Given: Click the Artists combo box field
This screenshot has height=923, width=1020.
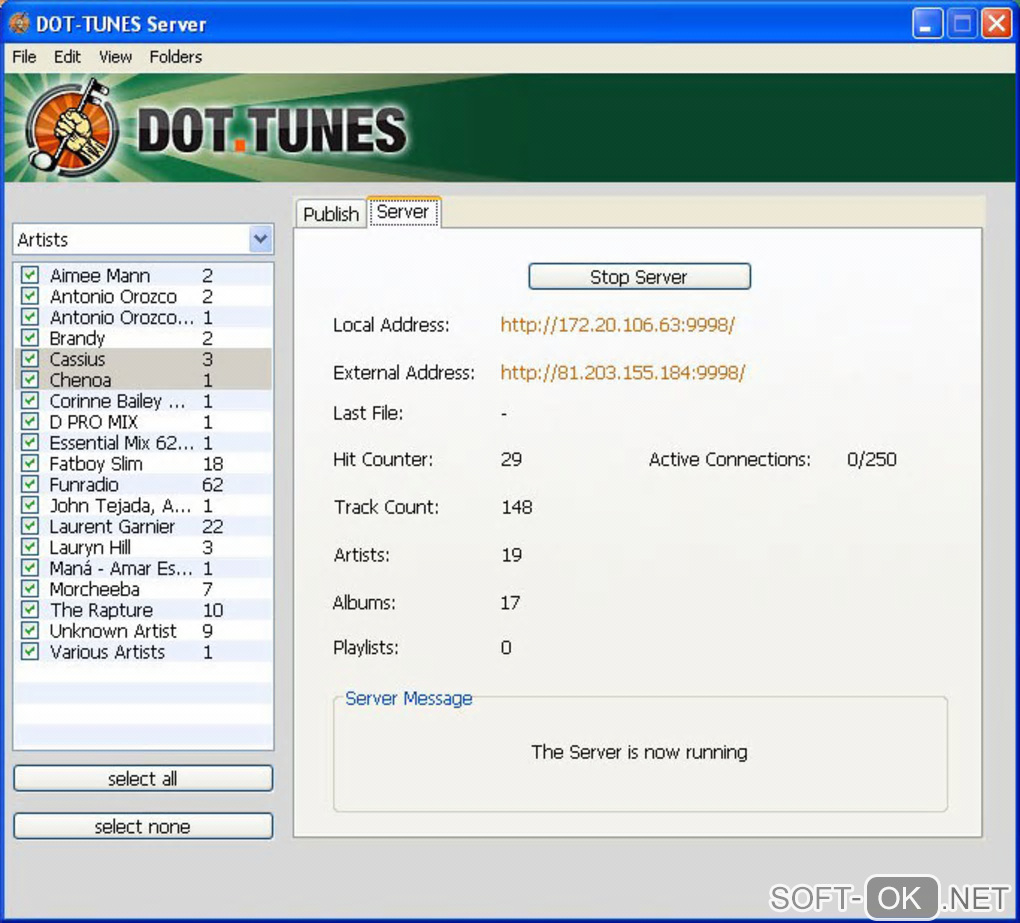Looking at the screenshot, I should click(x=142, y=239).
